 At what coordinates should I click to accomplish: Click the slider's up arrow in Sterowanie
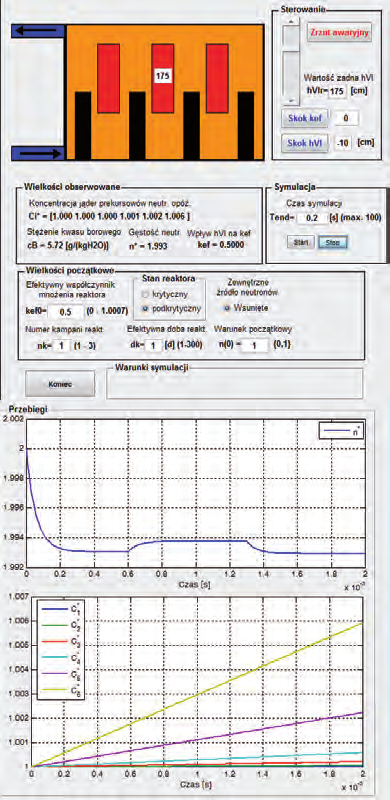(291, 21)
